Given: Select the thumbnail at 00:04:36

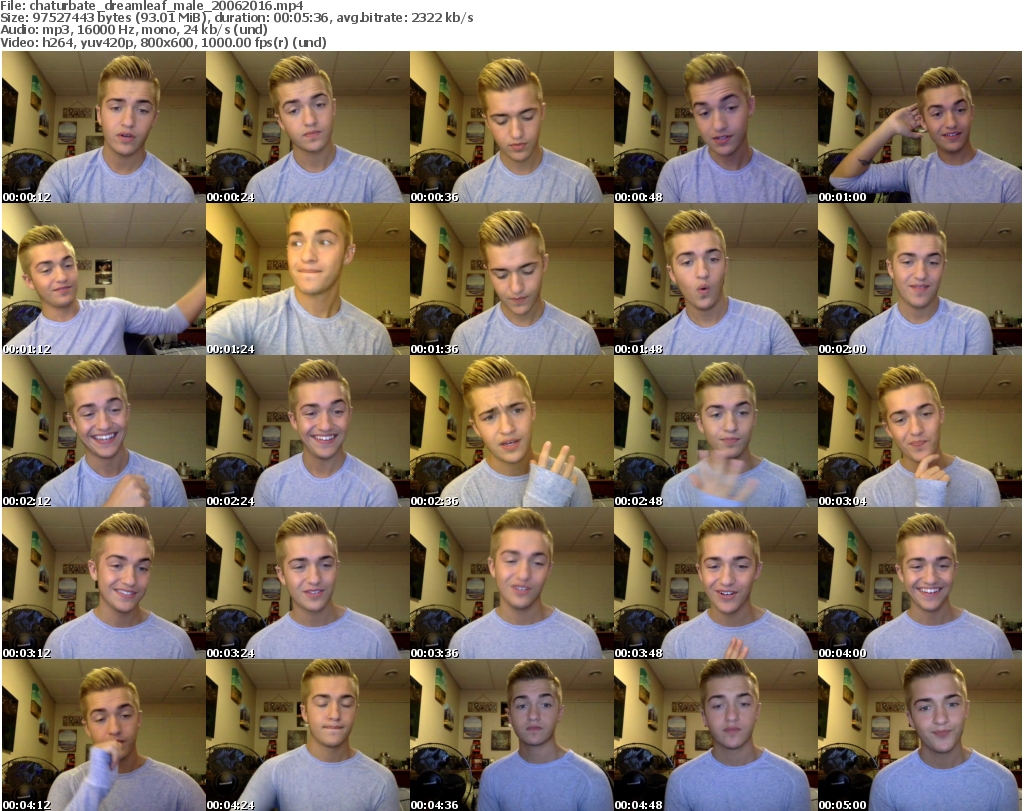Looking at the screenshot, I should tap(511, 735).
